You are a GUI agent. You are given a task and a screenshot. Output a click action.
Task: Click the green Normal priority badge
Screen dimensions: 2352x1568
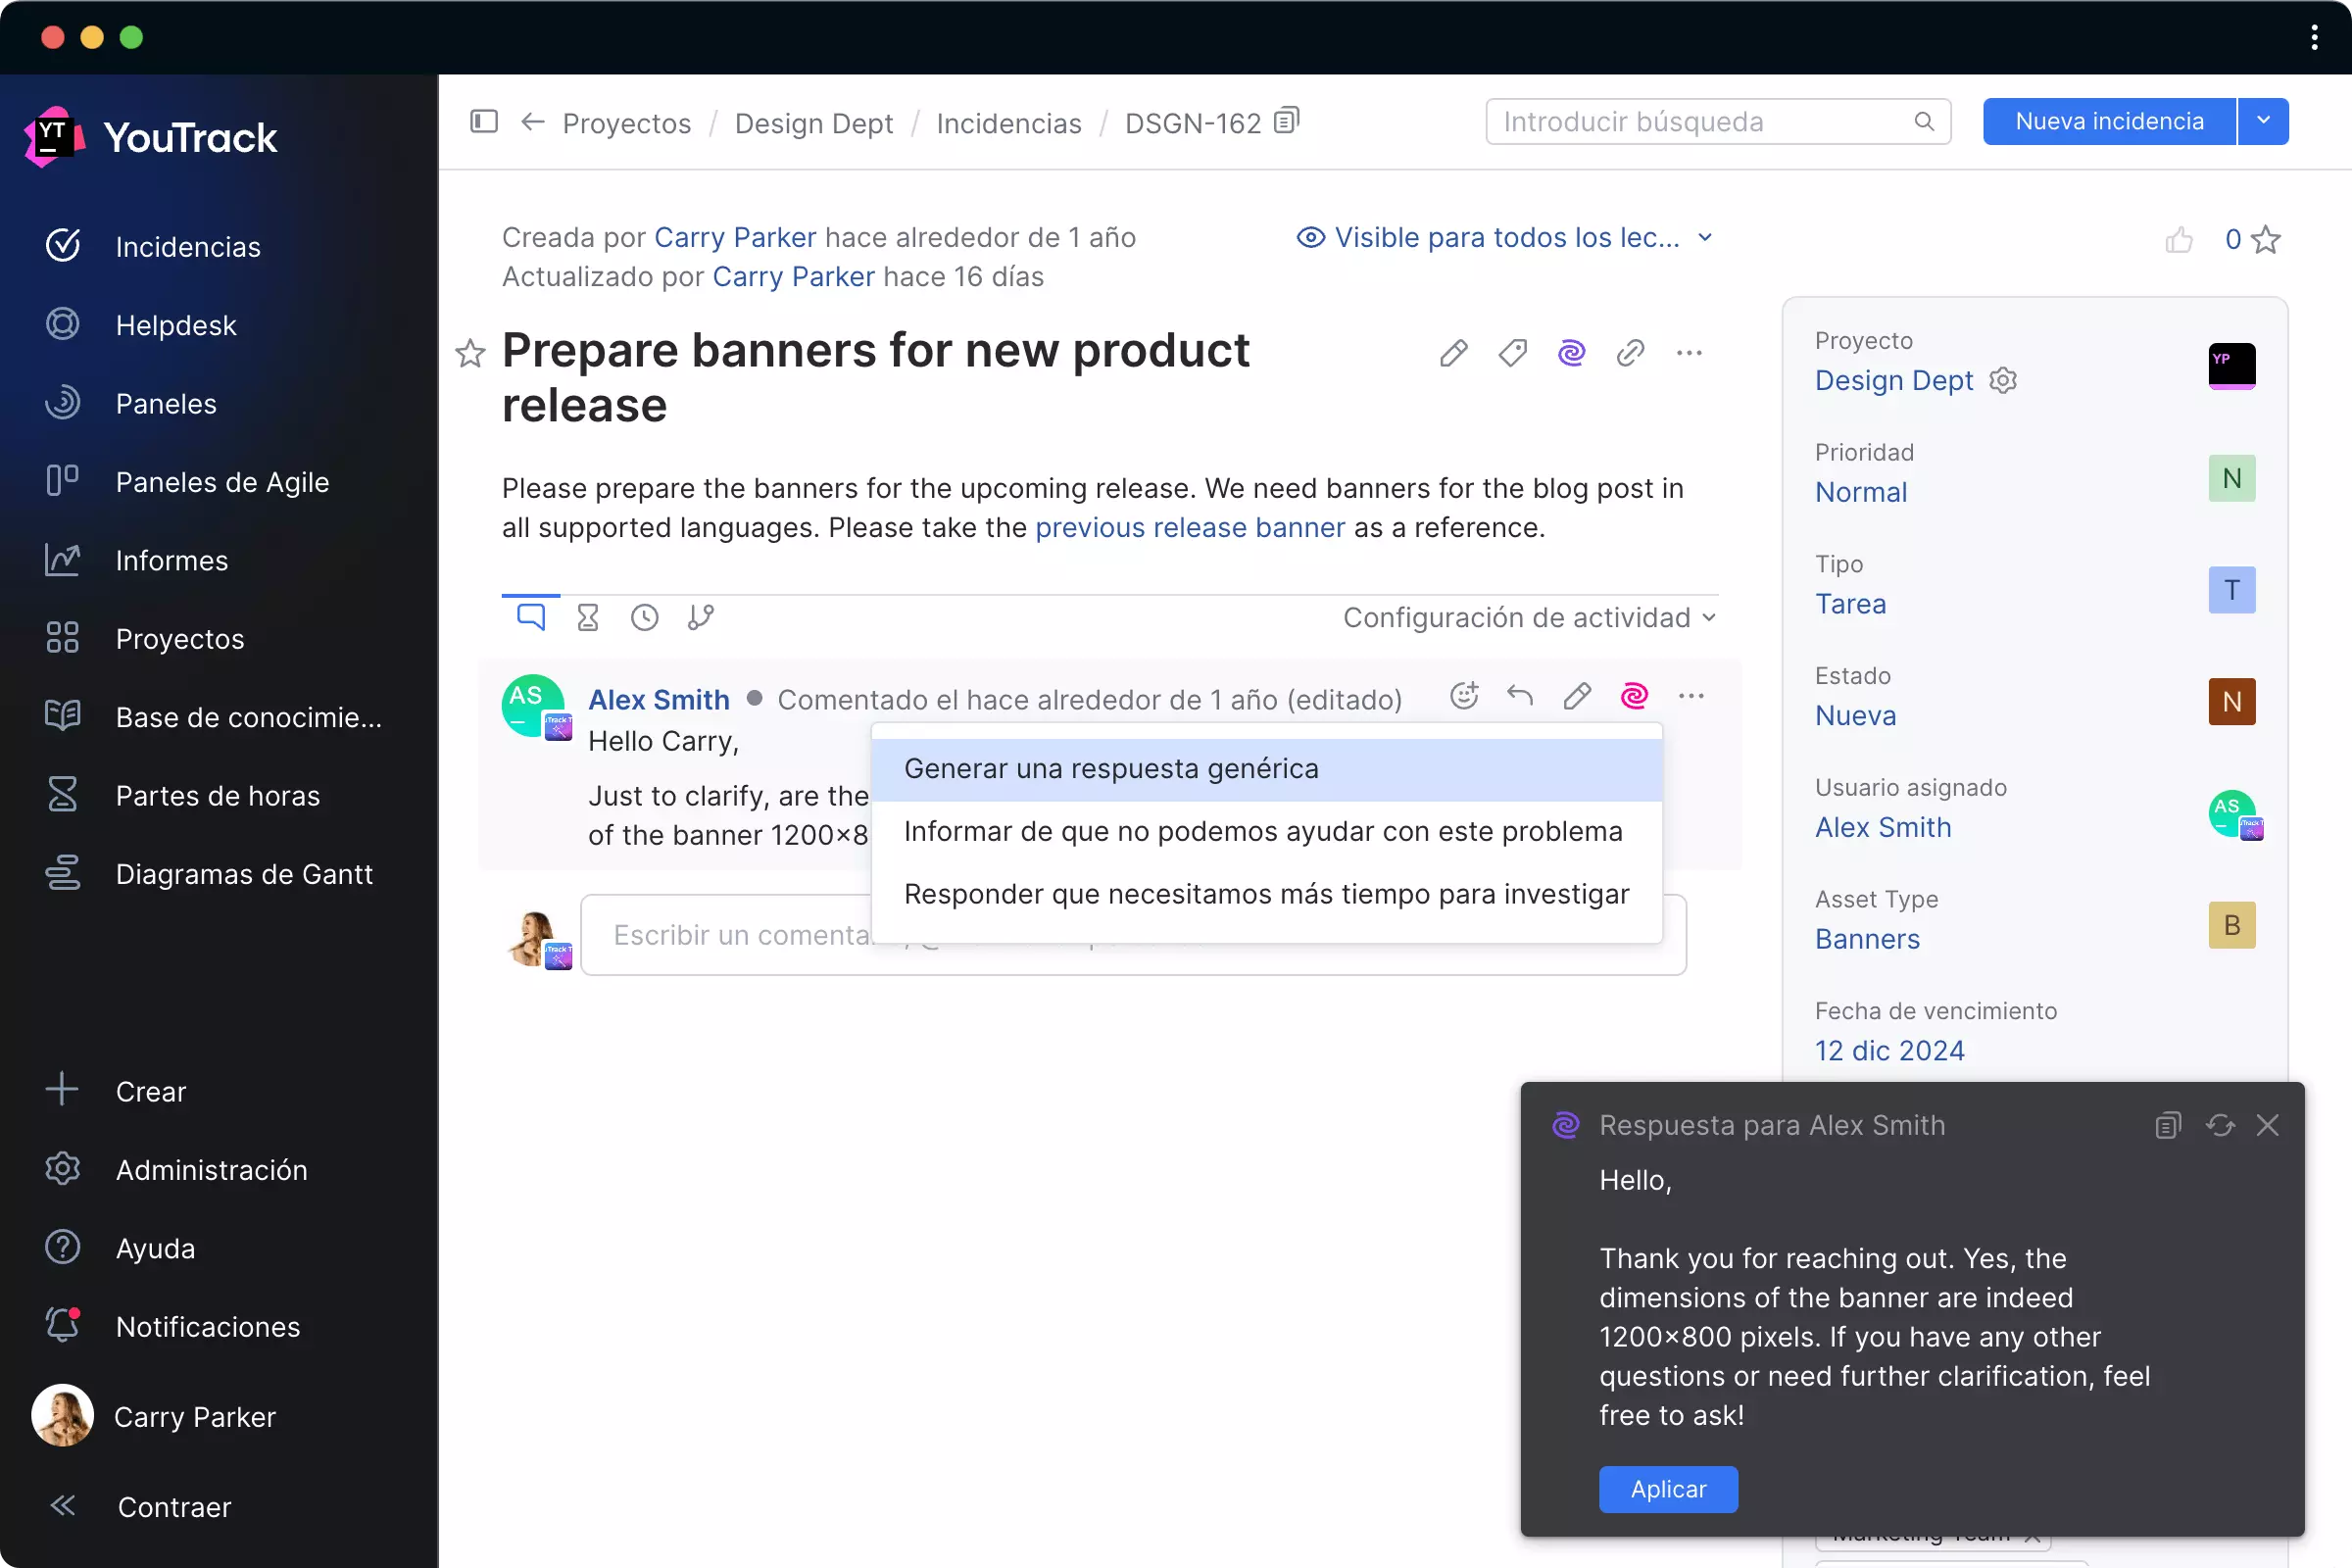pos(2231,479)
